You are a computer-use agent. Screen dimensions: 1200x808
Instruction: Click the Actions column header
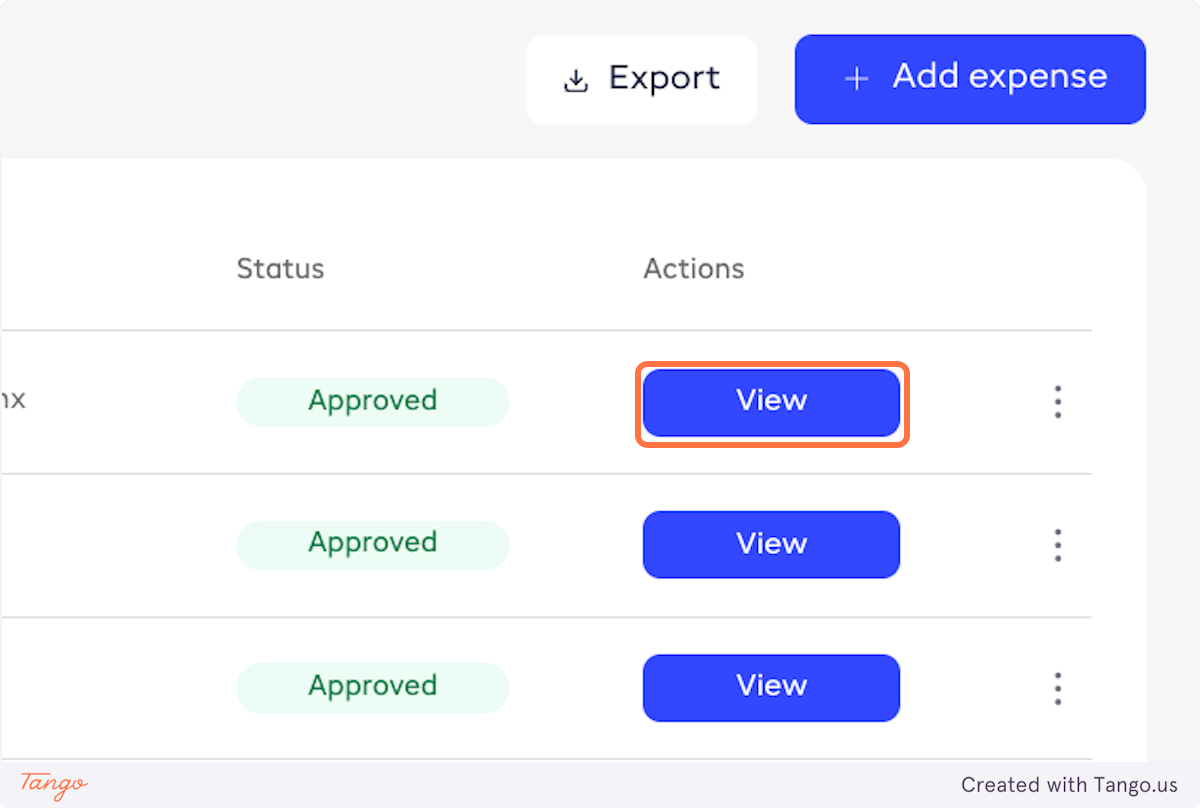coord(693,269)
